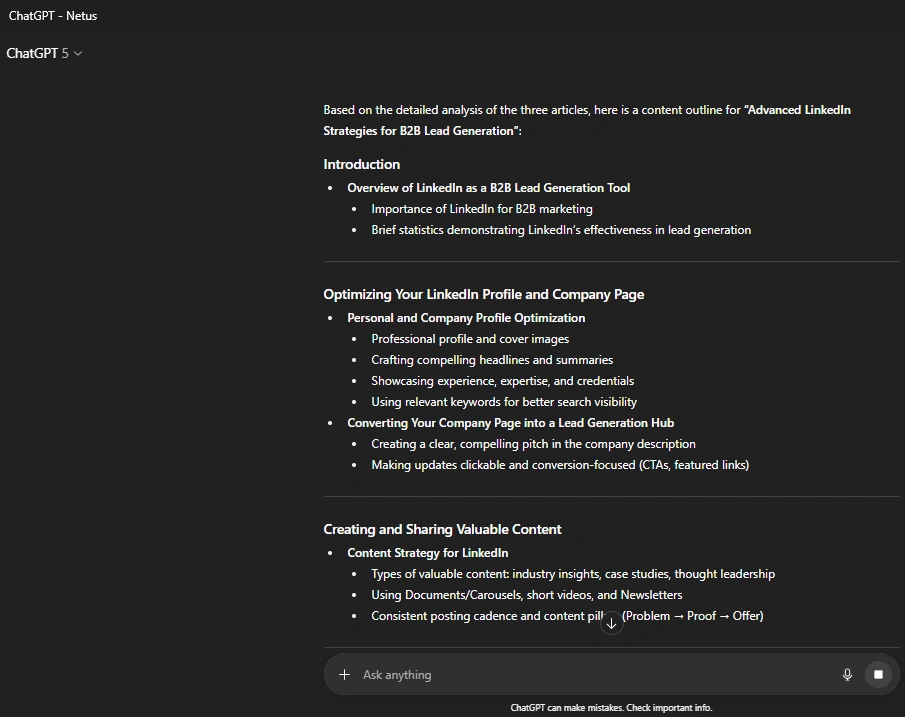905x717 pixels.
Task: Focus the 'Ask anything' message input field
Action: (x=590, y=675)
